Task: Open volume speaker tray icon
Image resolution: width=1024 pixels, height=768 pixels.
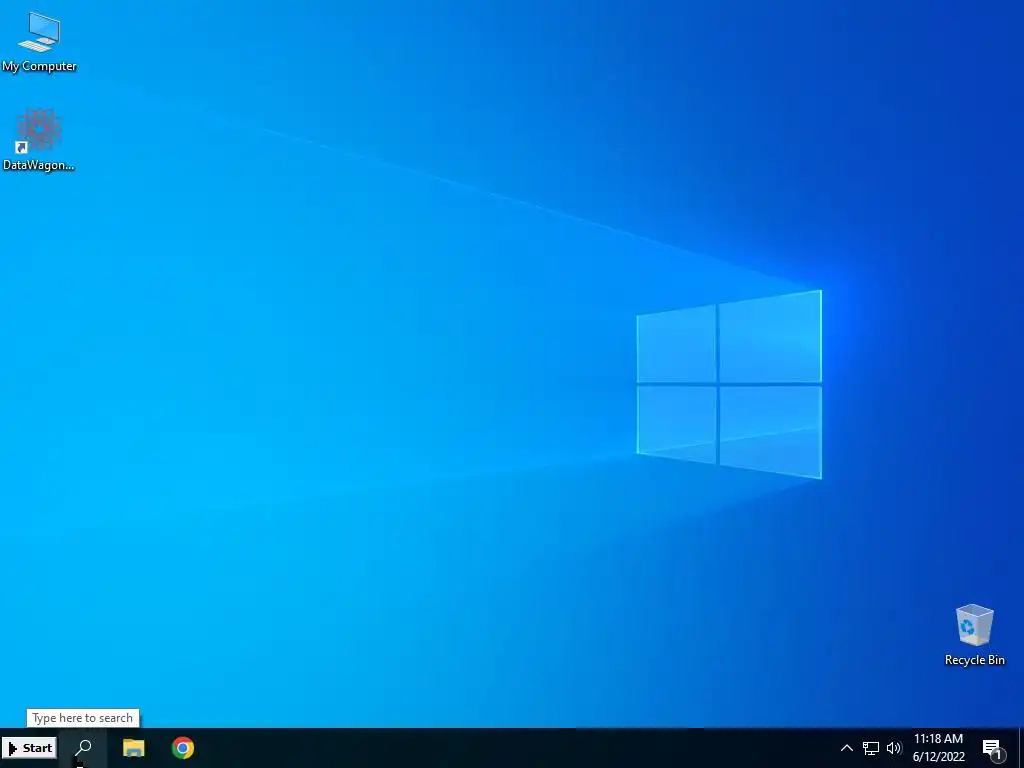Action: point(894,748)
